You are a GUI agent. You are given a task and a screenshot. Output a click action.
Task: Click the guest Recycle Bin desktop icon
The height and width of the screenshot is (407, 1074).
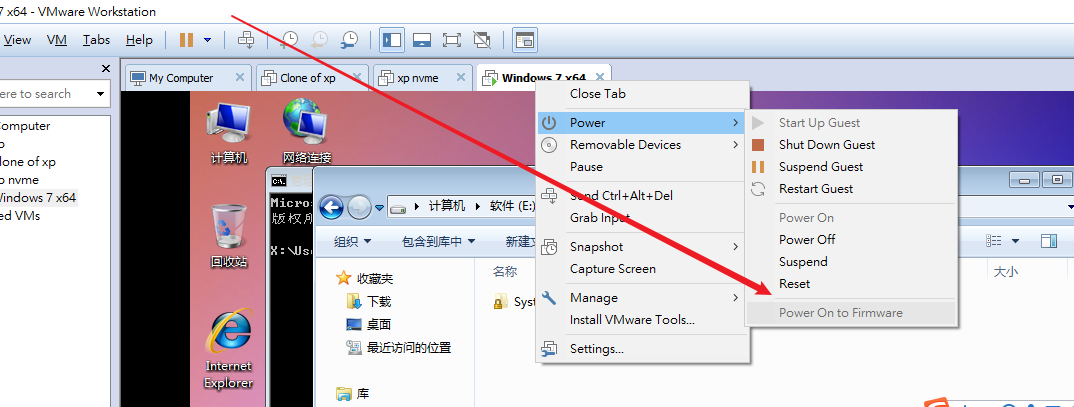pyautogui.click(x=229, y=236)
